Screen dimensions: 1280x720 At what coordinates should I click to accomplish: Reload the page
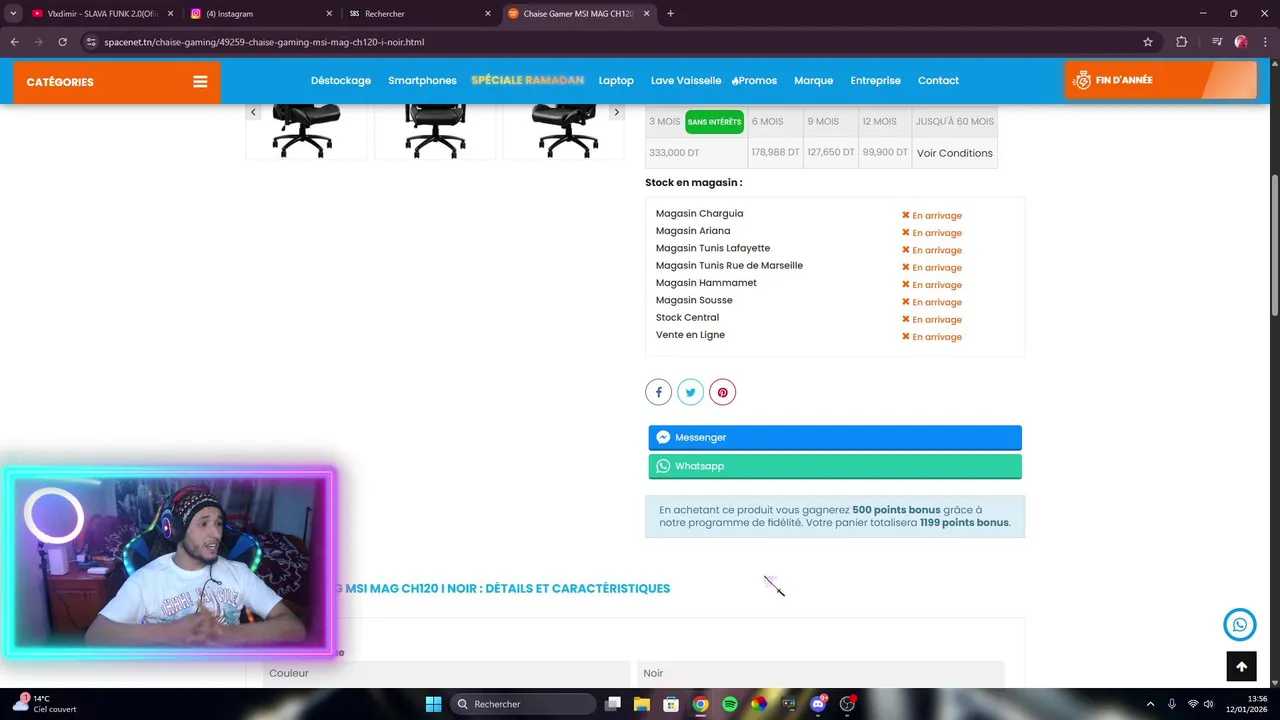tap(62, 42)
